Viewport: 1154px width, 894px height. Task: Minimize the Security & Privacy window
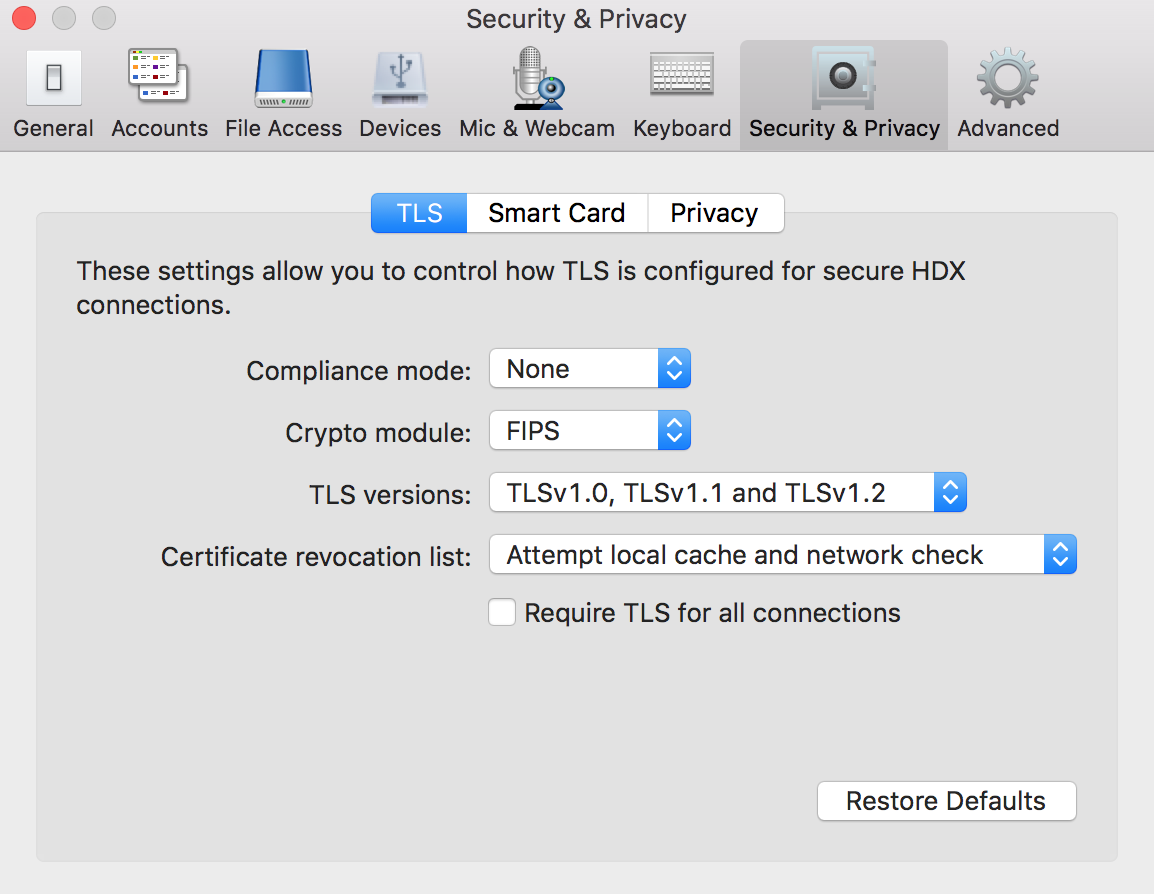[x=64, y=18]
